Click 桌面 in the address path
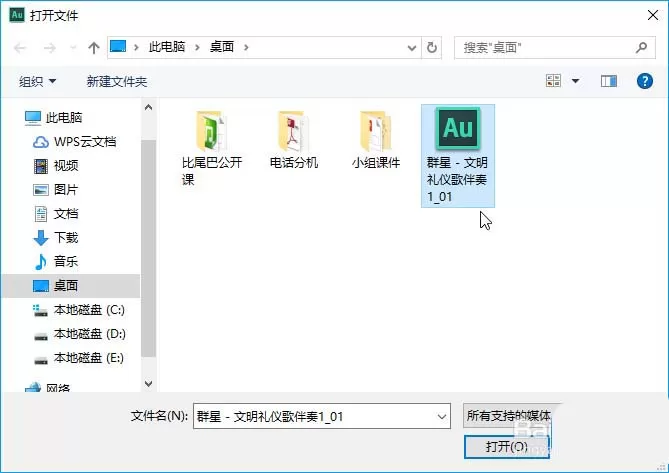Viewport: 669px width, 473px height. [x=222, y=46]
